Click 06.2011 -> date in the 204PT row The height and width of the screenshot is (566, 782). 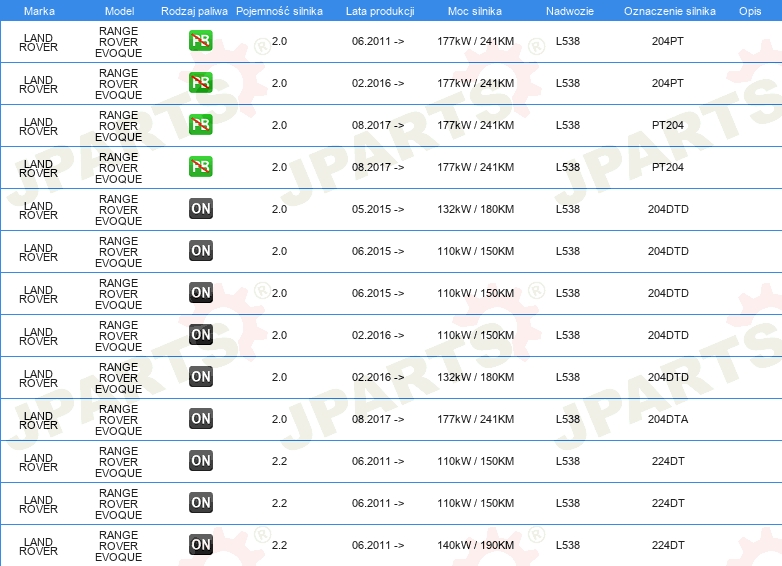pos(378,41)
